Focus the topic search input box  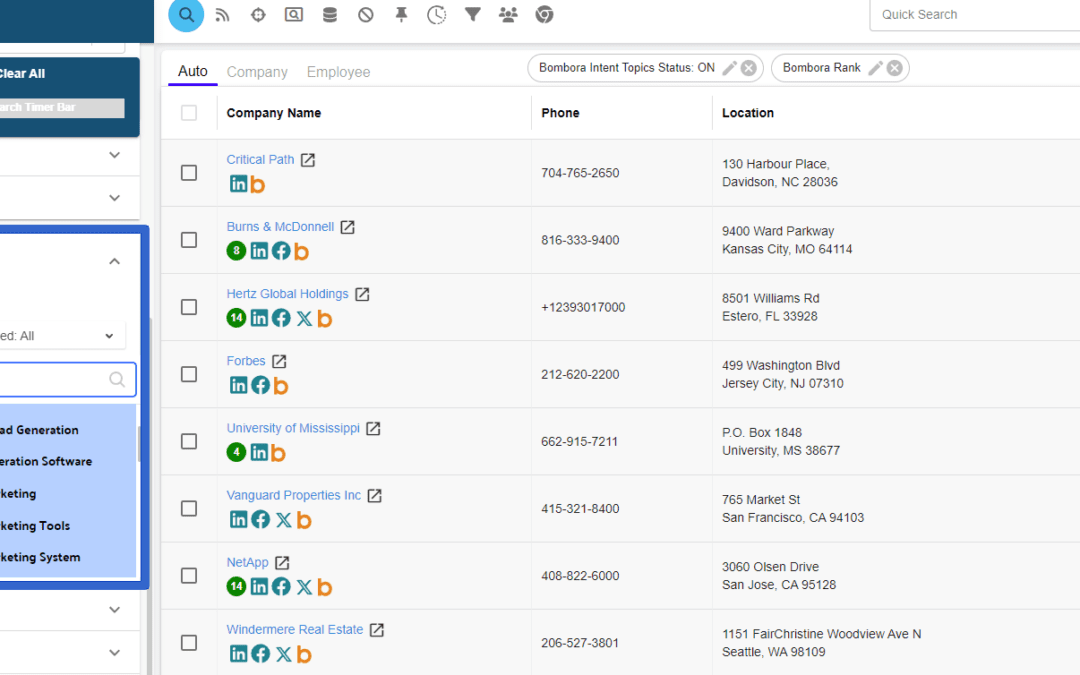click(x=68, y=380)
